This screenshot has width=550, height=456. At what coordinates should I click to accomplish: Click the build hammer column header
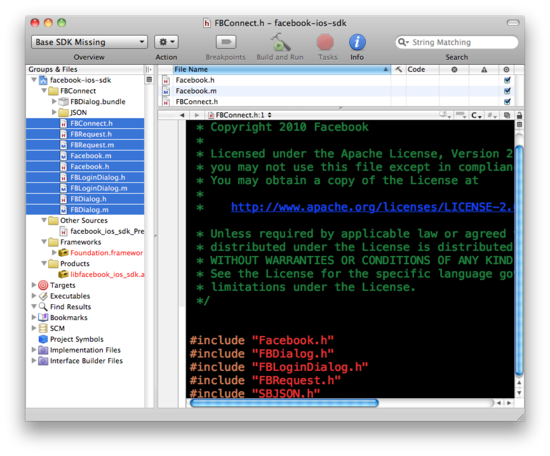point(398,69)
